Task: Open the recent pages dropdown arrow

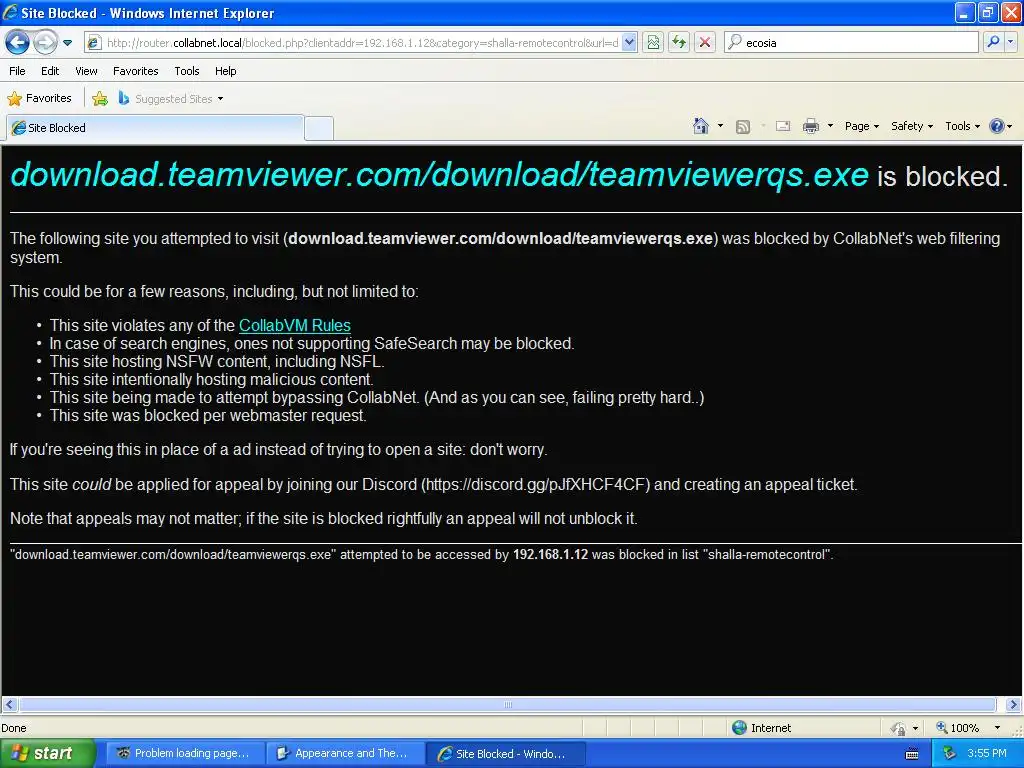Action: [x=67, y=43]
